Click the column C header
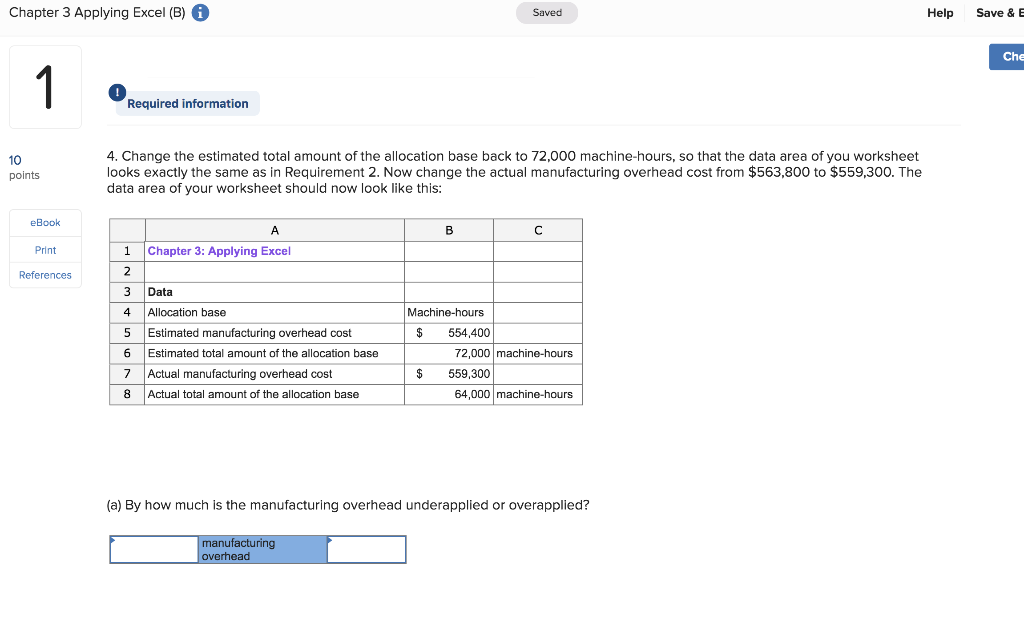Viewport: 1024px width, 631px height. point(538,231)
